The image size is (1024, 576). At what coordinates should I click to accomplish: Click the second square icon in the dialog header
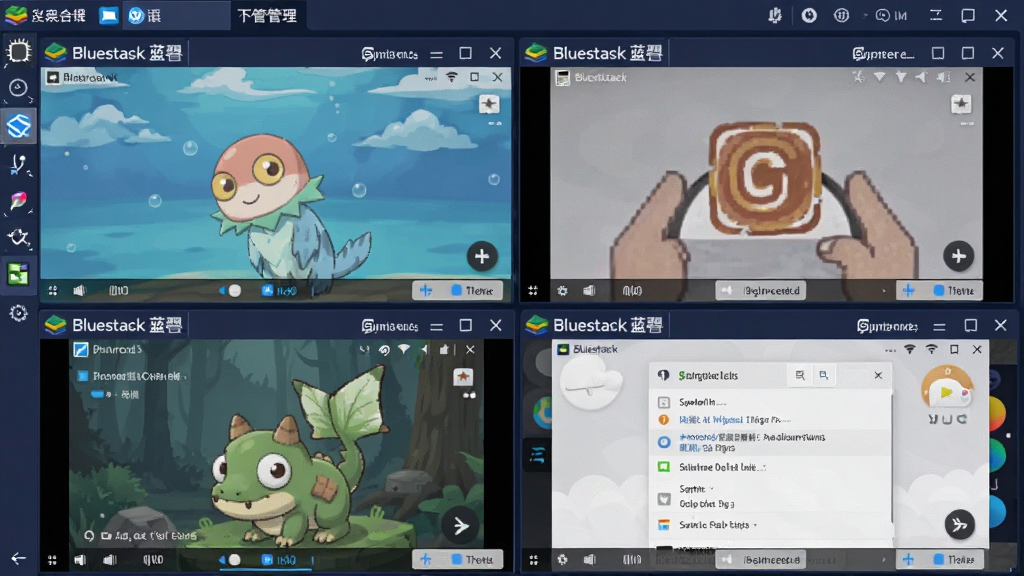(824, 375)
